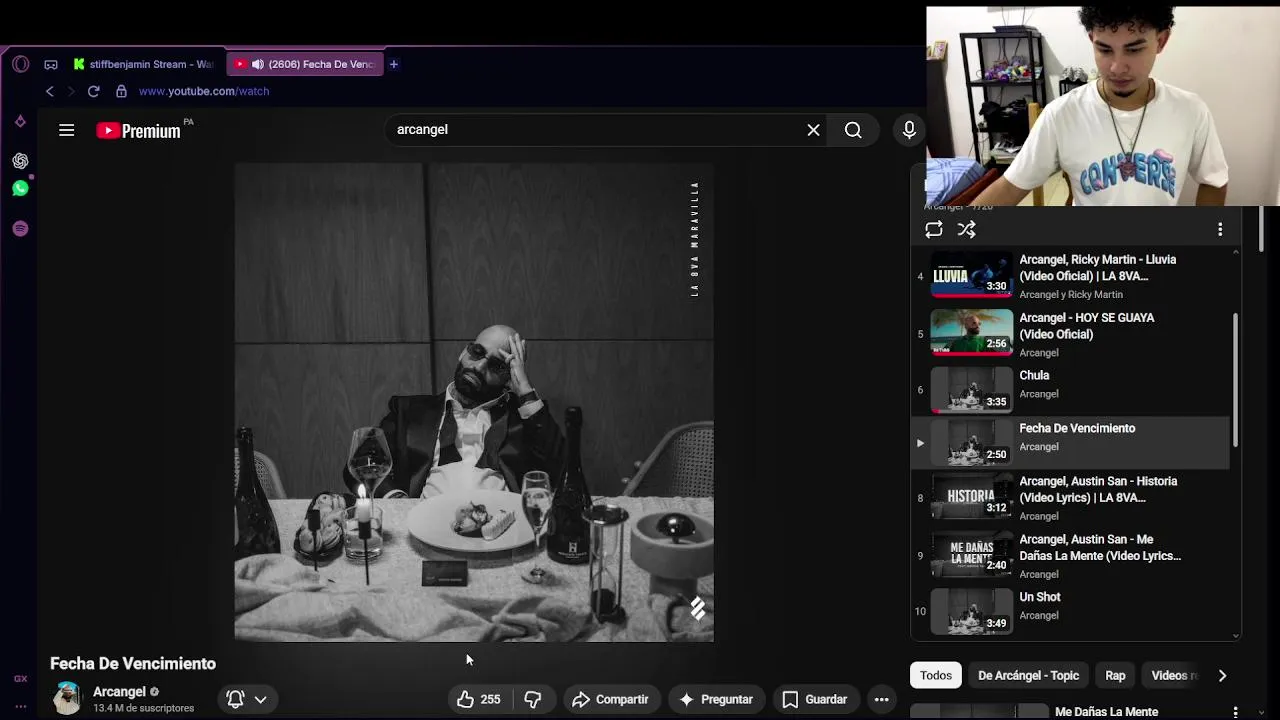Image resolution: width=1280 pixels, height=720 pixels.
Task: Show more filter chips with arrow
Action: coord(1222,675)
